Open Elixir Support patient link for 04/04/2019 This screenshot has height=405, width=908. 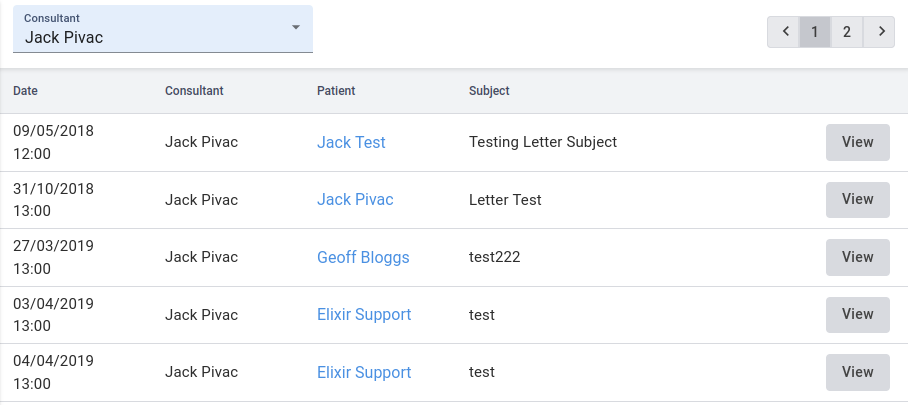coord(364,372)
